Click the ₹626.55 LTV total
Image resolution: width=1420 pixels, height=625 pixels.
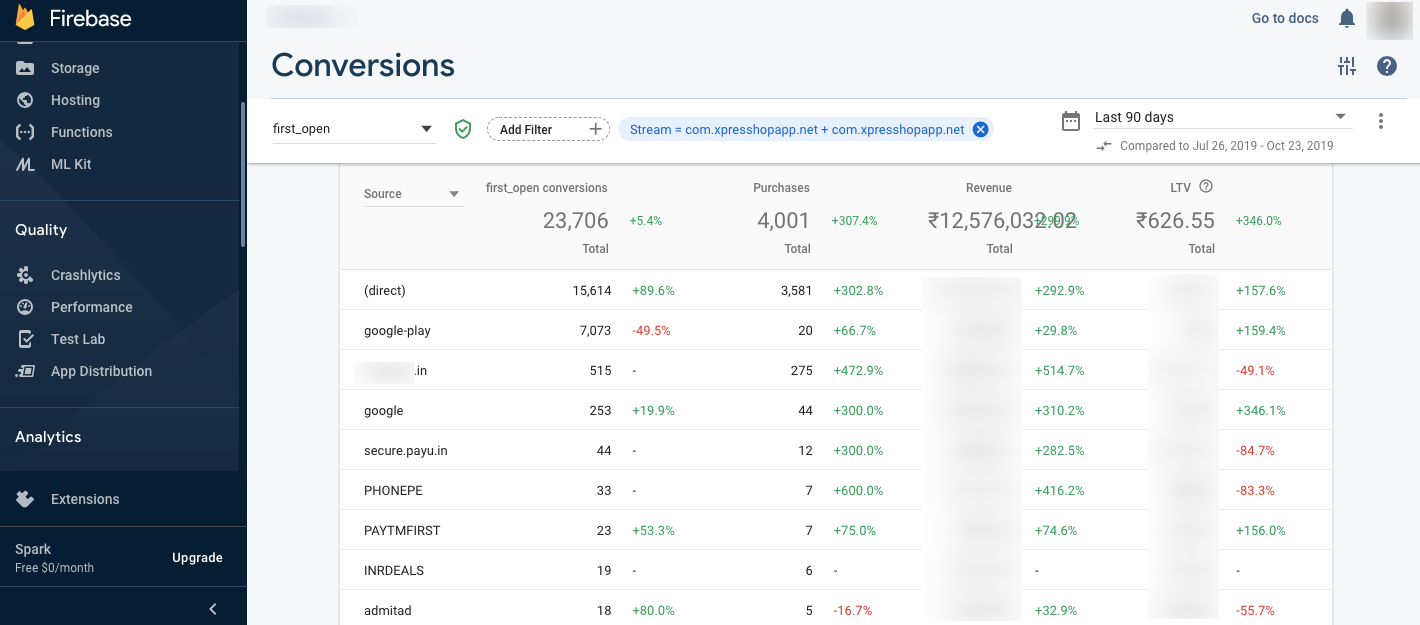click(1175, 221)
